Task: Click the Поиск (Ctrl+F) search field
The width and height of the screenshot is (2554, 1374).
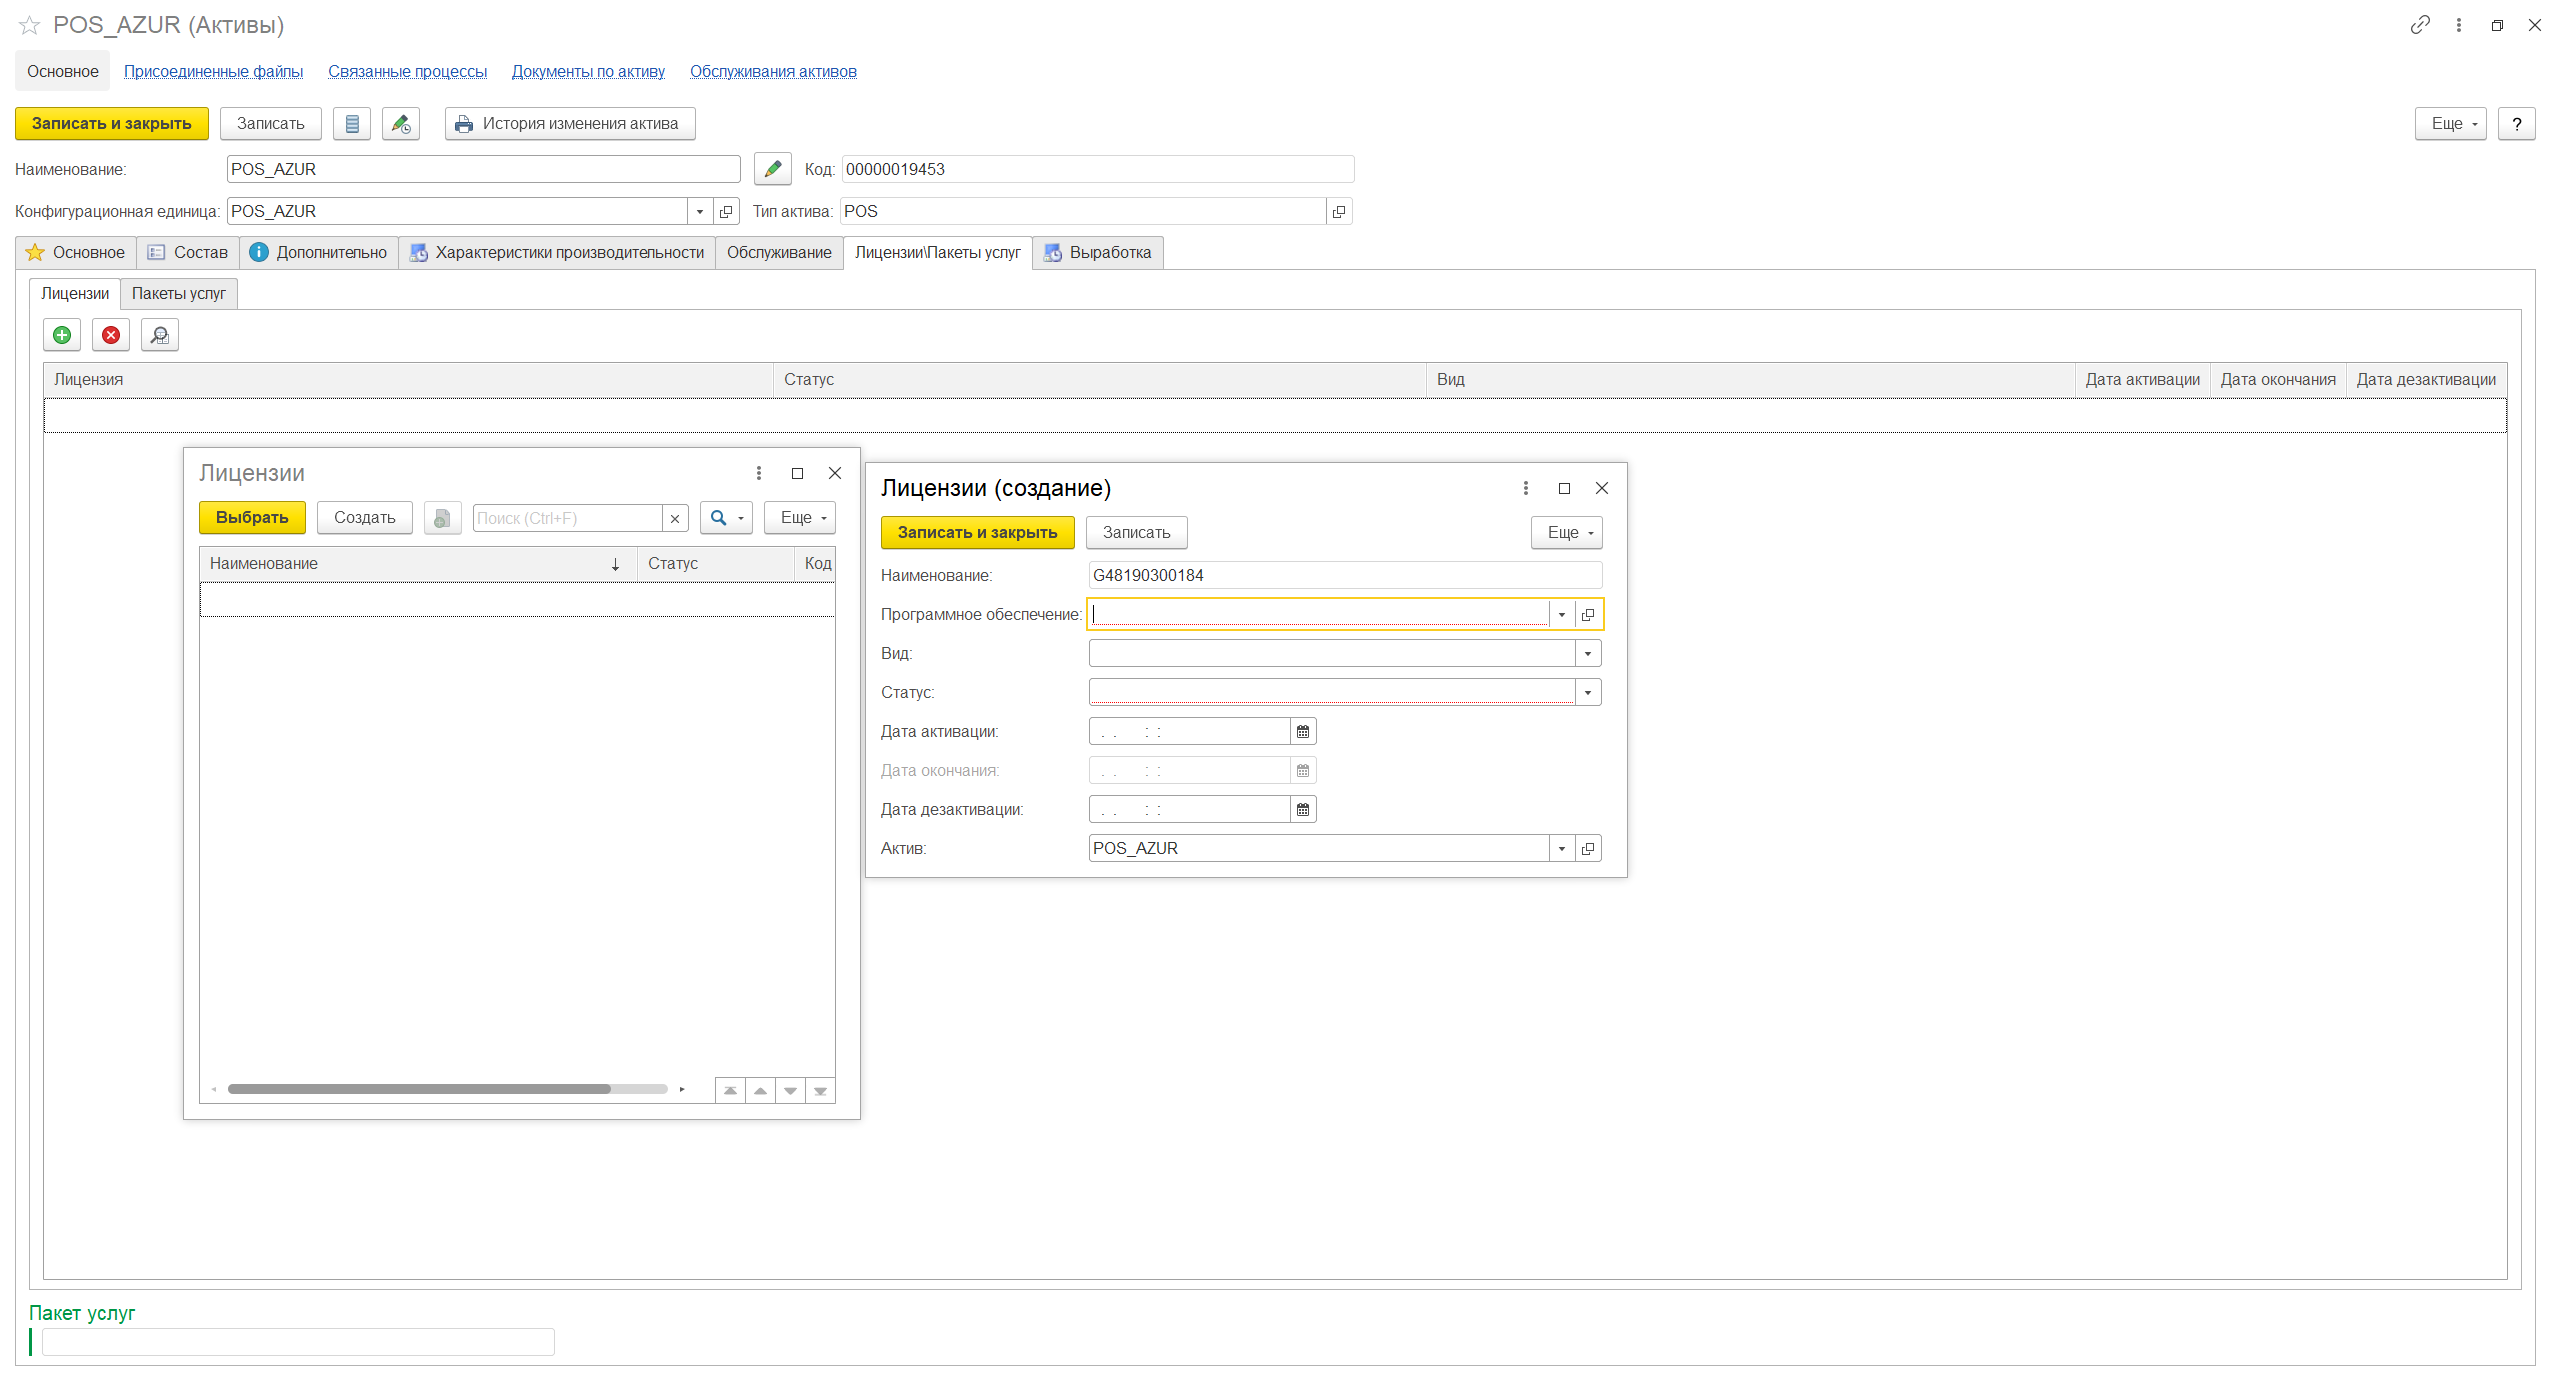Action: click(x=566, y=518)
